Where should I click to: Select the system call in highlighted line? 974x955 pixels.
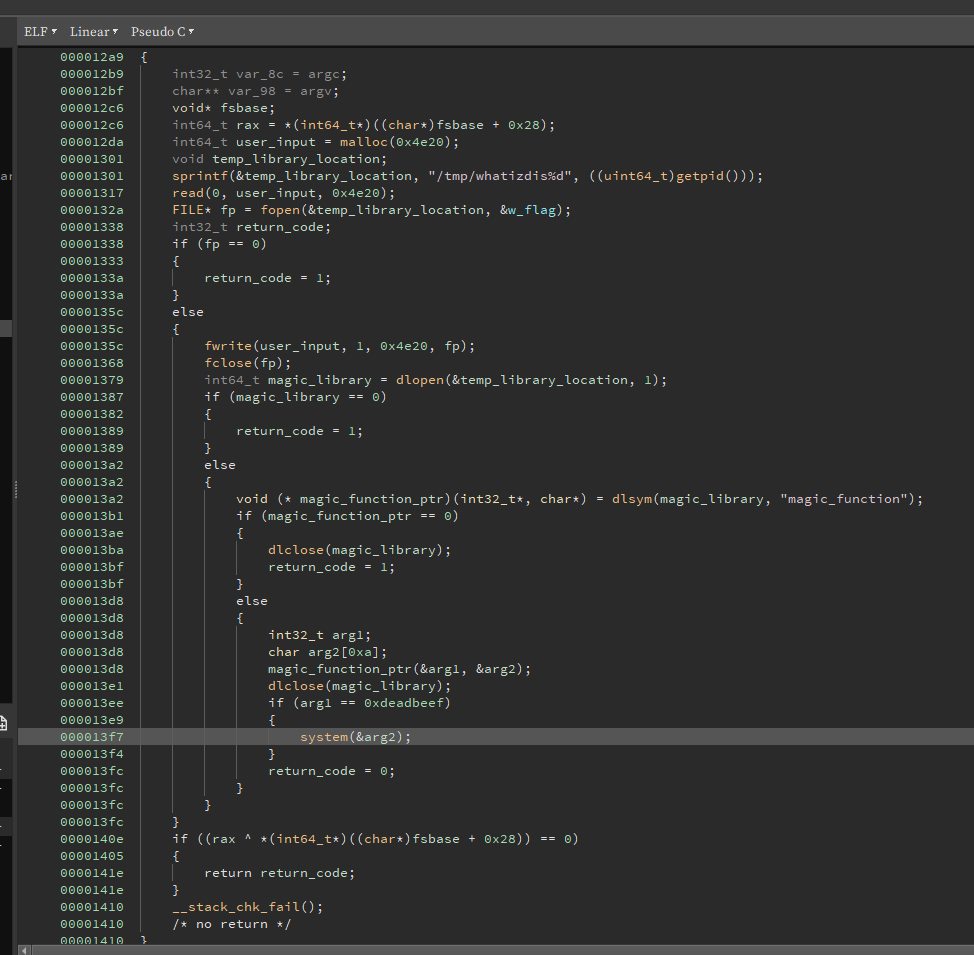(326, 737)
